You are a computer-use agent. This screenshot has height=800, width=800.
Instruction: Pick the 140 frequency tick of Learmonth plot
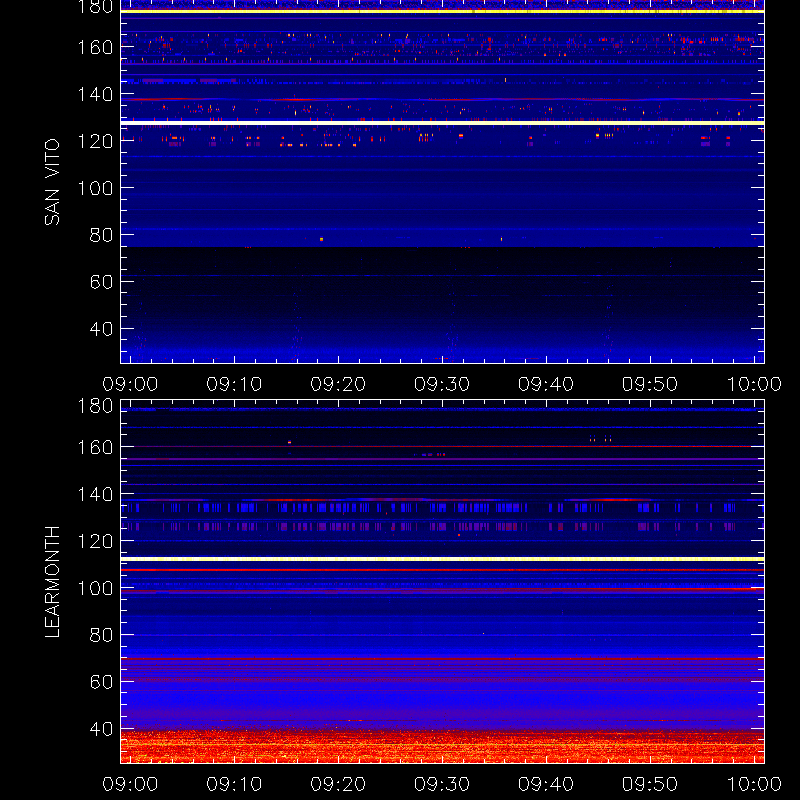tap(95, 494)
